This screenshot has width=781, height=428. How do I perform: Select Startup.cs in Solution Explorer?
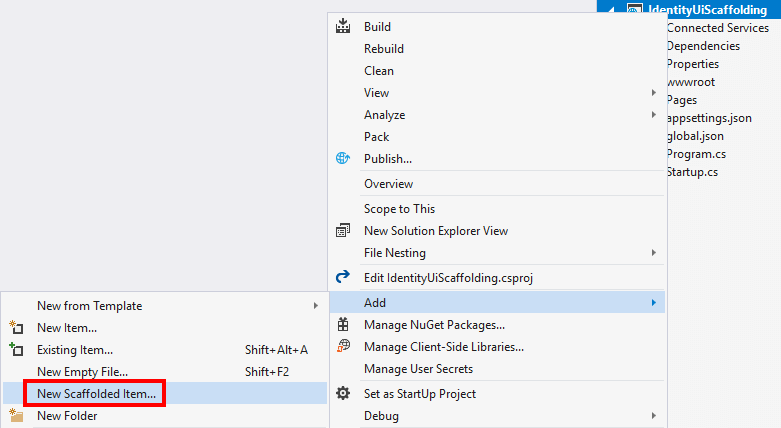[x=692, y=172]
